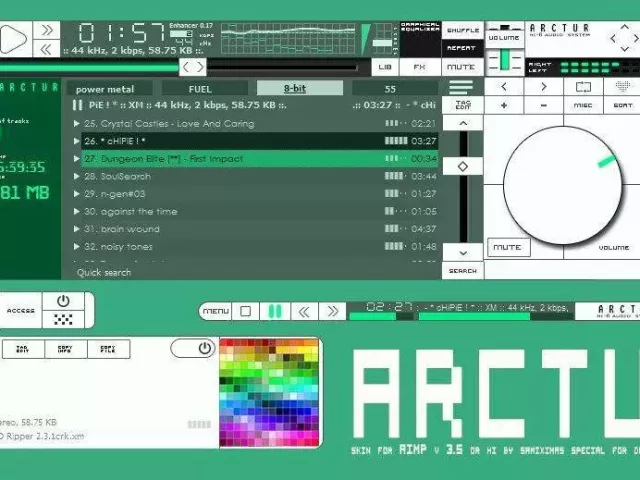This screenshot has height=480, width=640.
Task: Skip to next track in mini player
Action: [x=331, y=311]
